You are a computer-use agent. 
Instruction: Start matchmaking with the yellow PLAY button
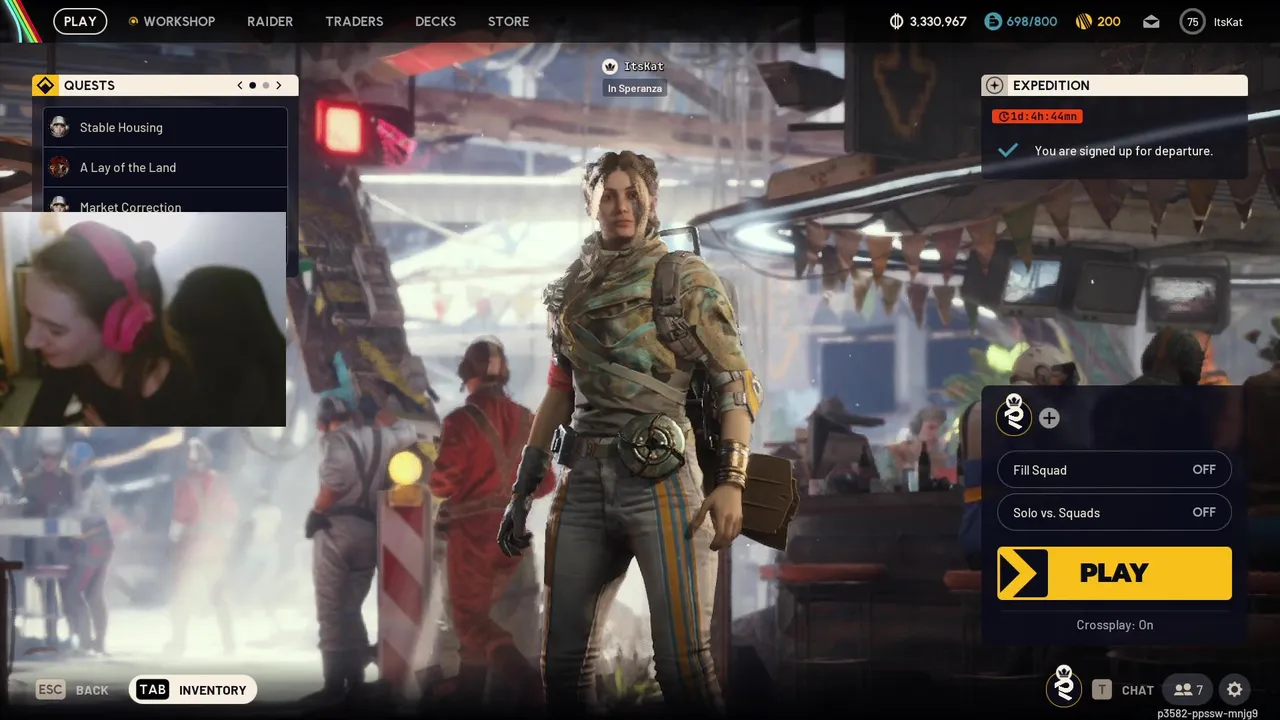point(1114,573)
